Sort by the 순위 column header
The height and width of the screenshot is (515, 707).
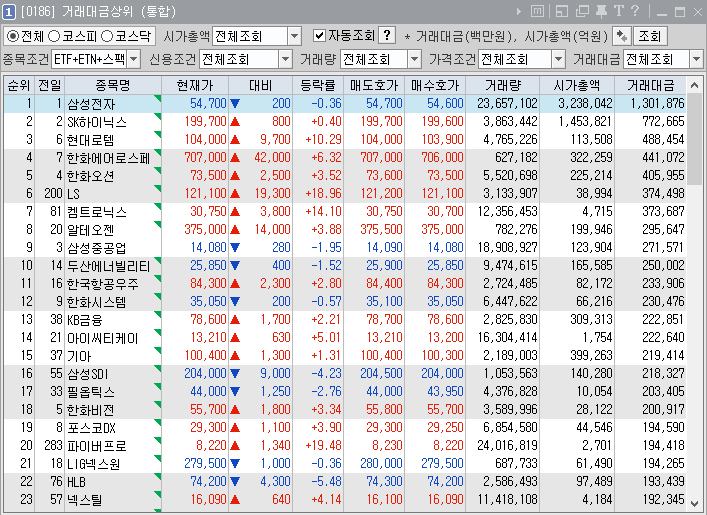coord(19,85)
